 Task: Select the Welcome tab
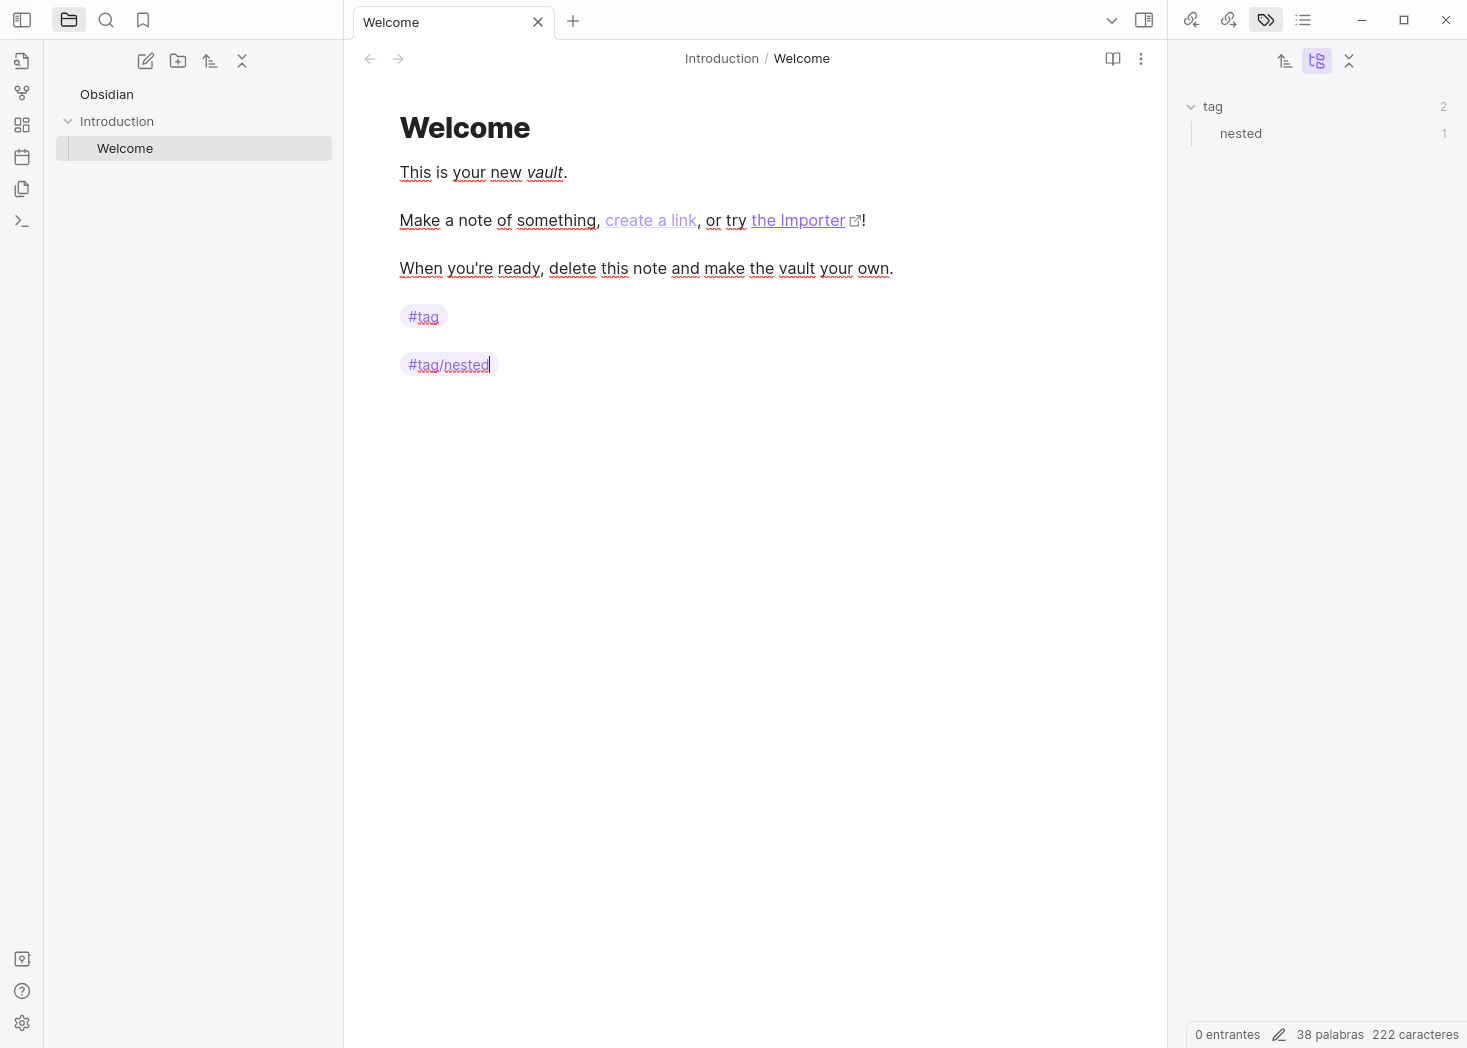(x=440, y=22)
